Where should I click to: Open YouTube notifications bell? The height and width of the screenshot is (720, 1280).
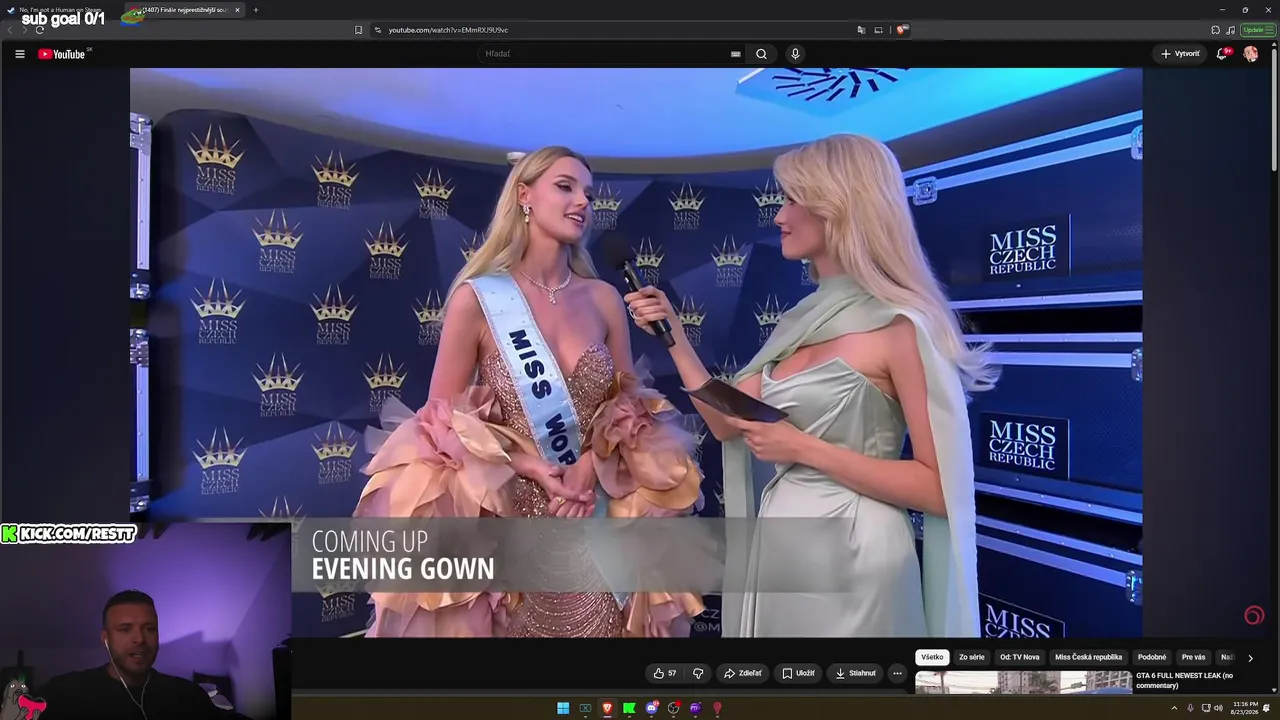[x=1221, y=54]
